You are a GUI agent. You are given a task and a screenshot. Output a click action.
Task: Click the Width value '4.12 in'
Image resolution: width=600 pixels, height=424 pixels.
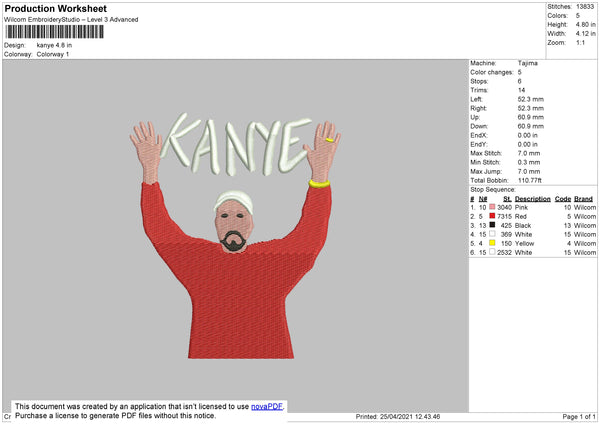pyautogui.click(x=585, y=34)
